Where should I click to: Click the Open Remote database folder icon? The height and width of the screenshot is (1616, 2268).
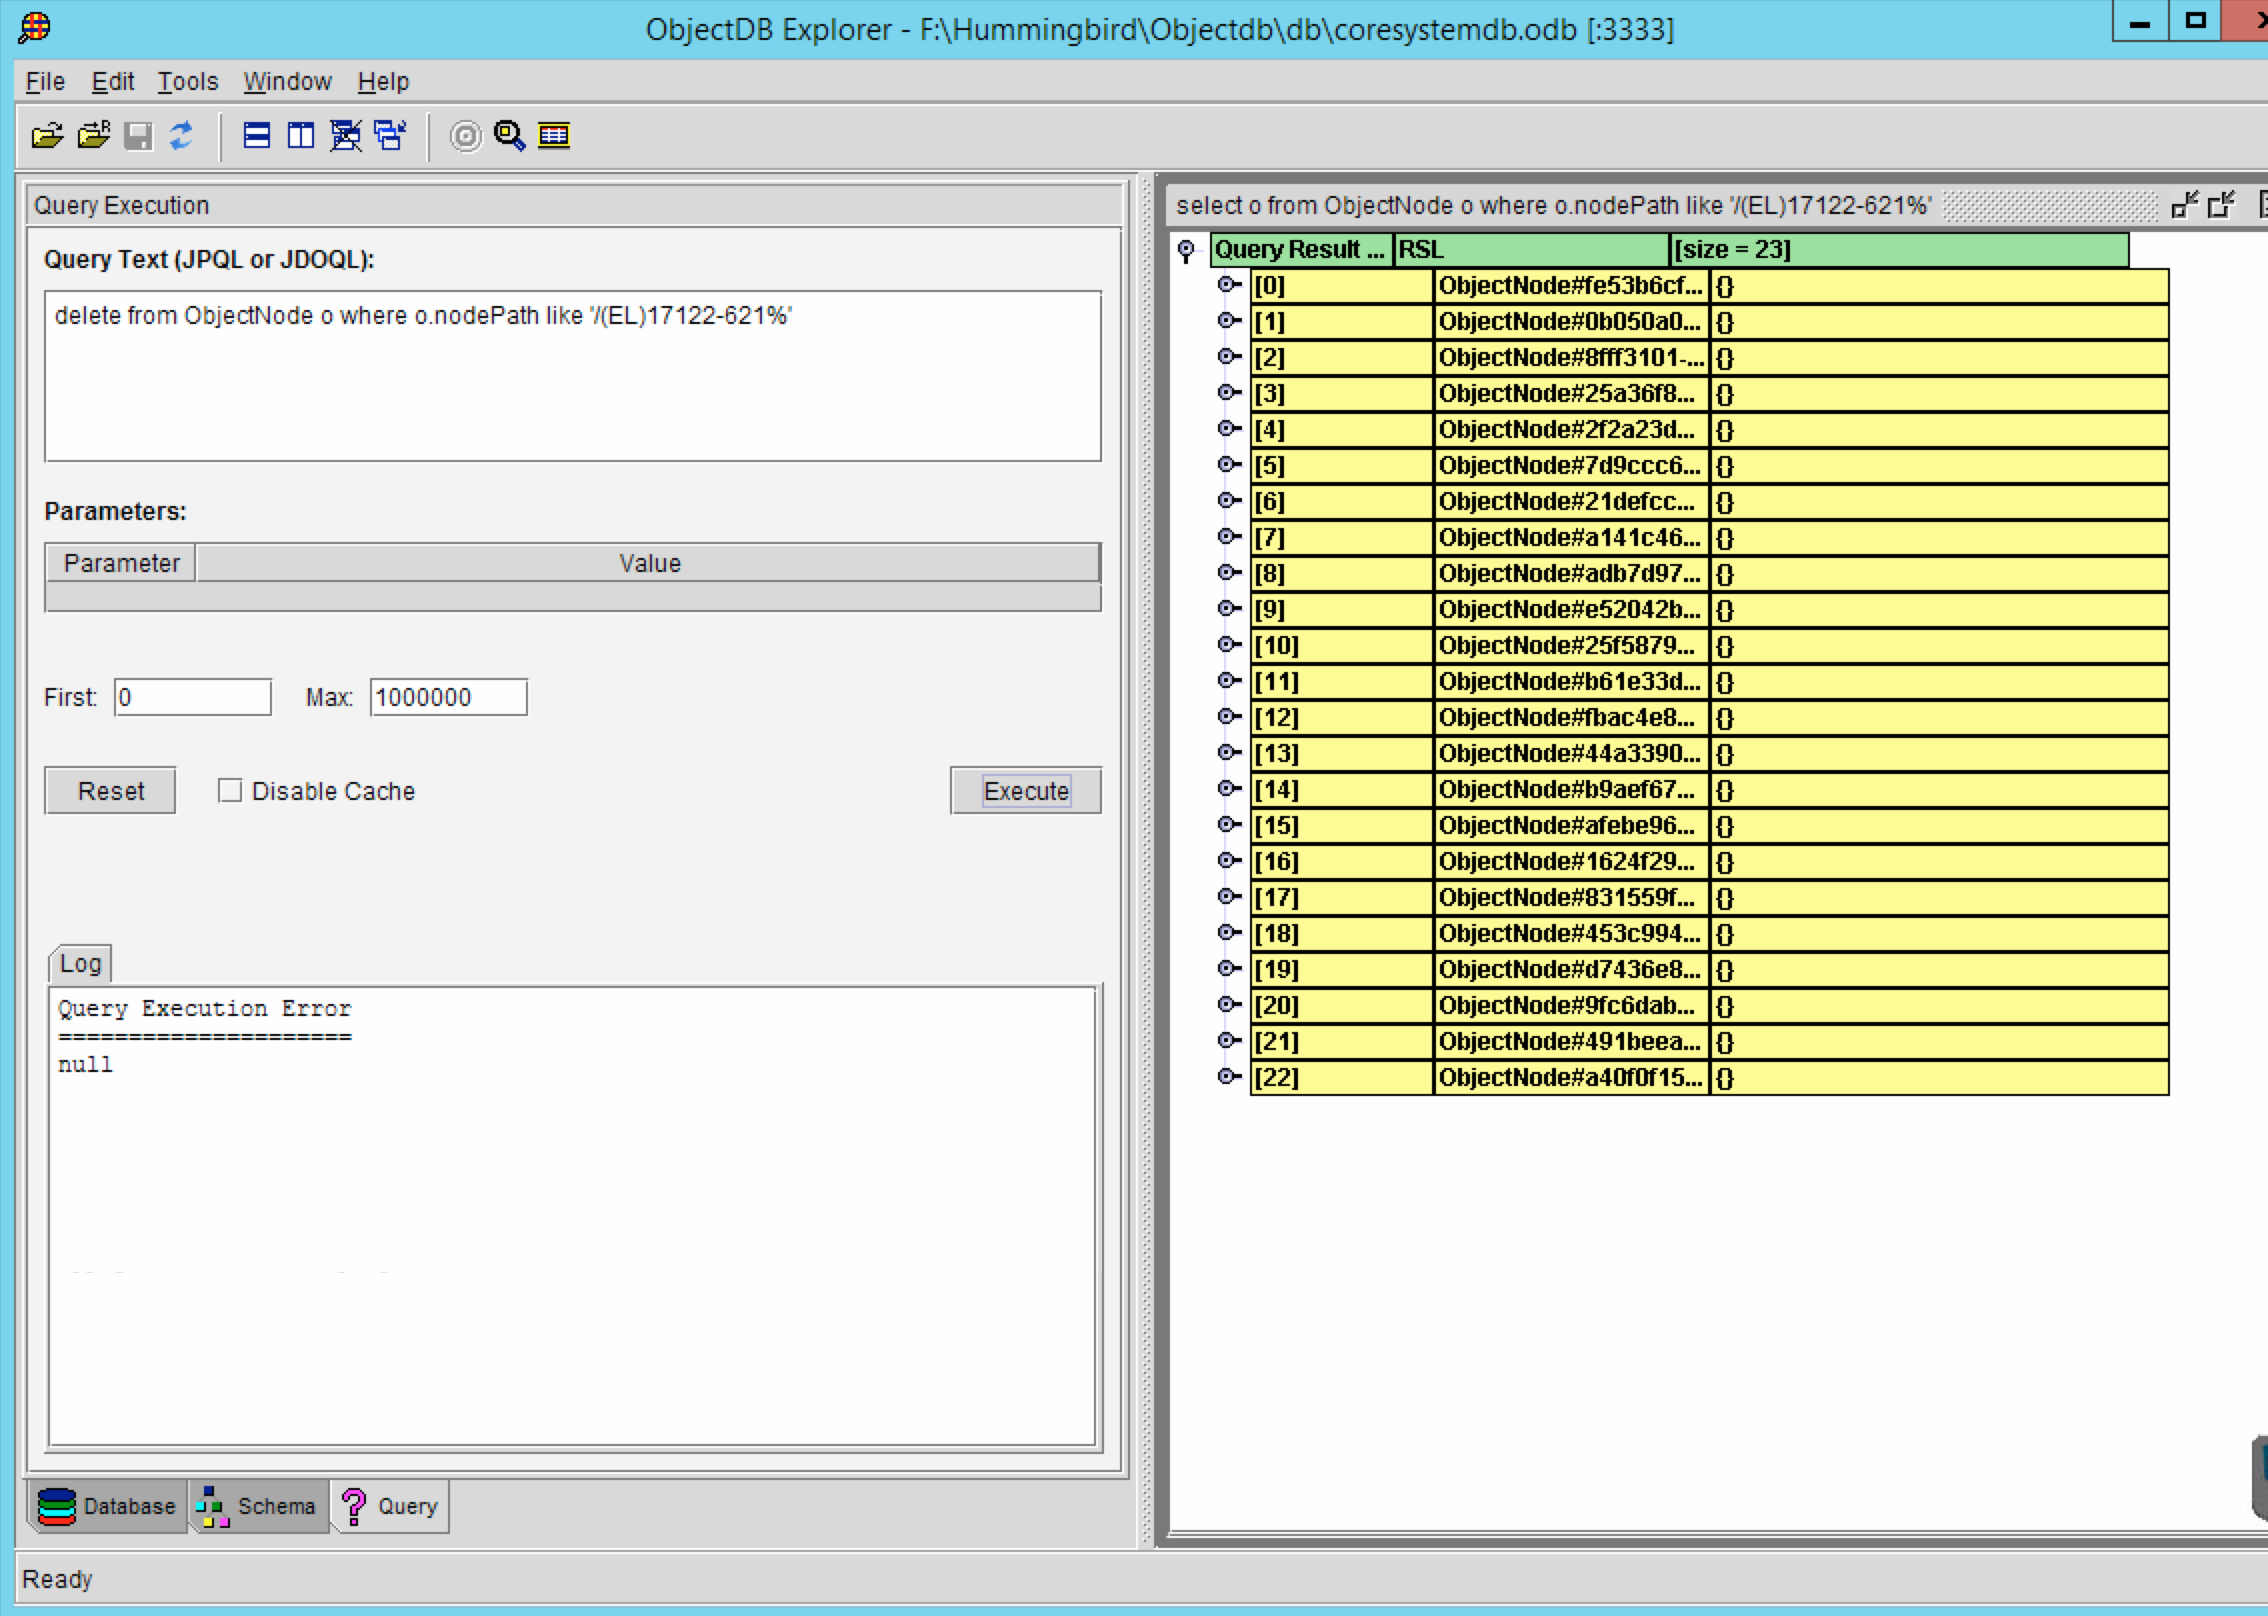tap(93, 135)
